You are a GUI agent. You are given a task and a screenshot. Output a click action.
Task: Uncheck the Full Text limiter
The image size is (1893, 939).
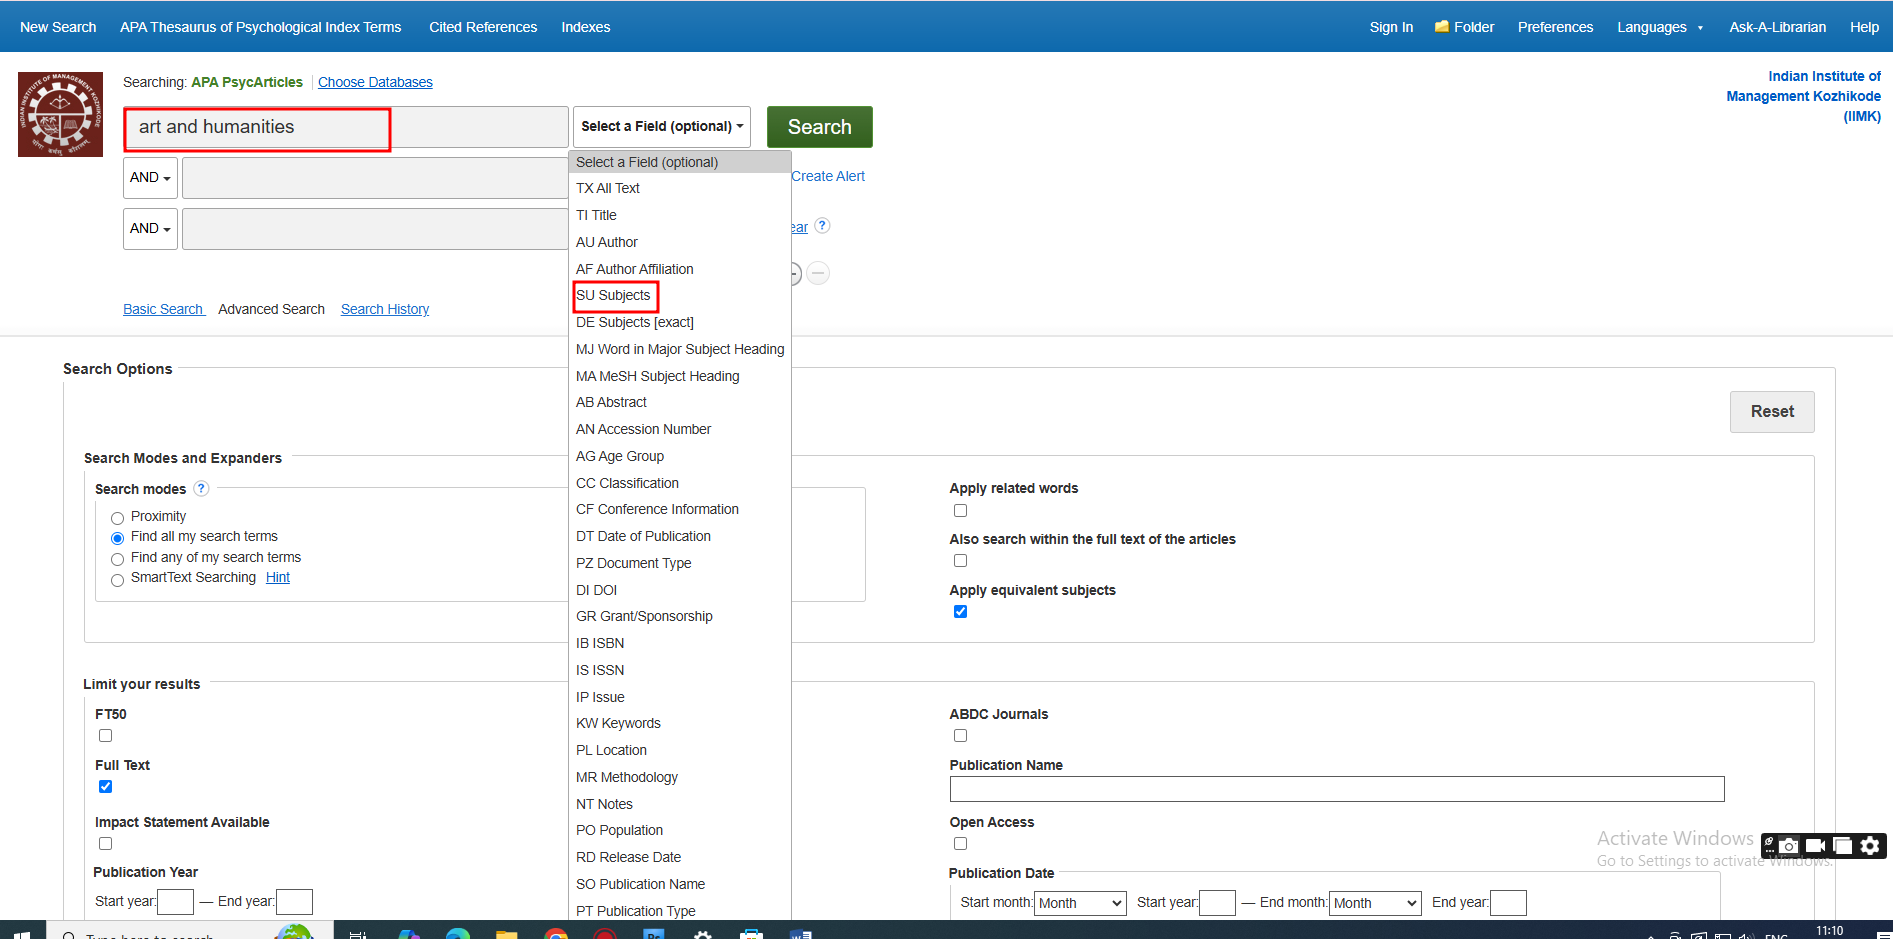point(106,787)
